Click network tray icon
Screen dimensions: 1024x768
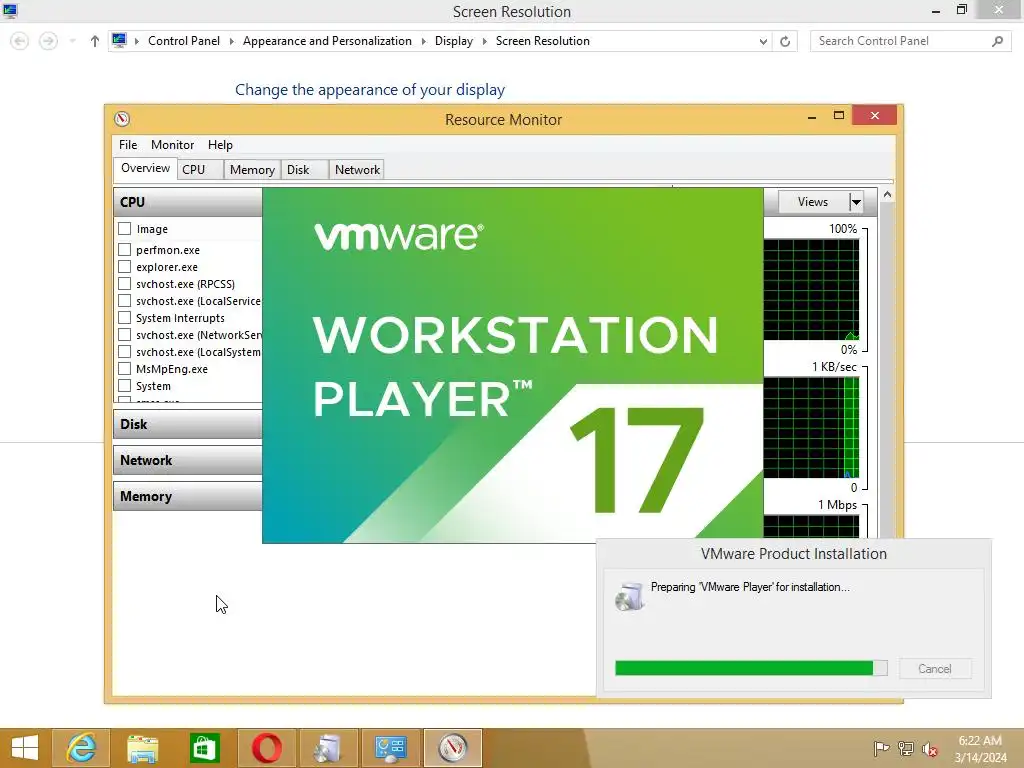[906, 748]
